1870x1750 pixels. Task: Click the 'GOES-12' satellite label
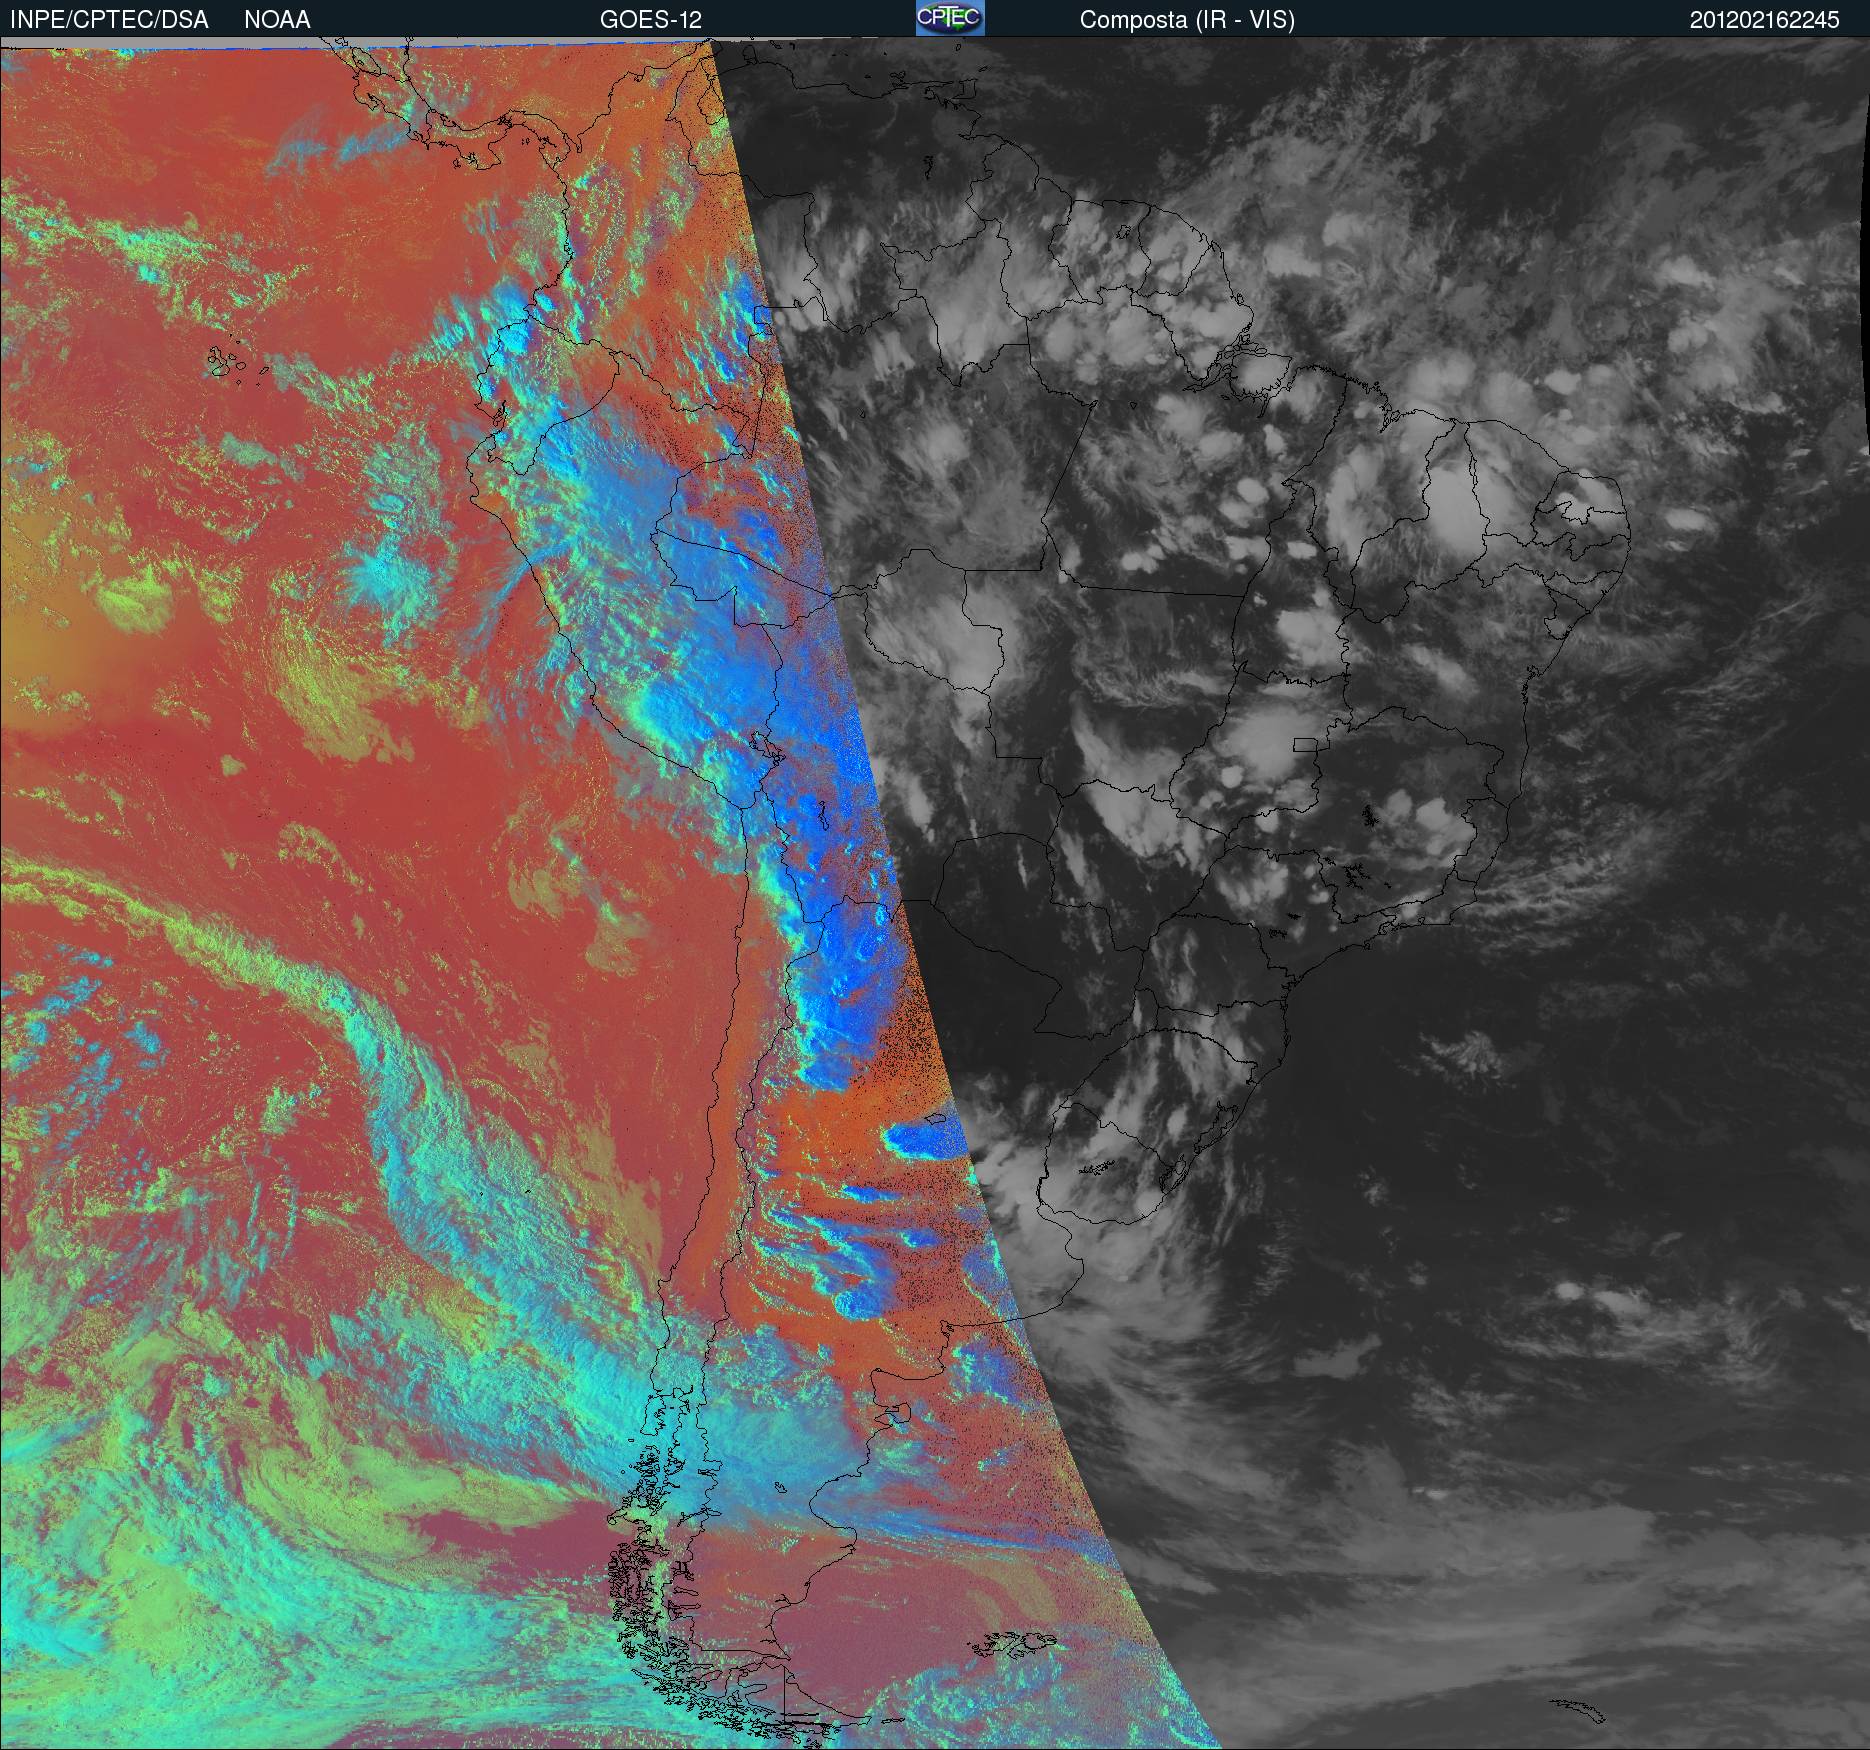pos(650,20)
